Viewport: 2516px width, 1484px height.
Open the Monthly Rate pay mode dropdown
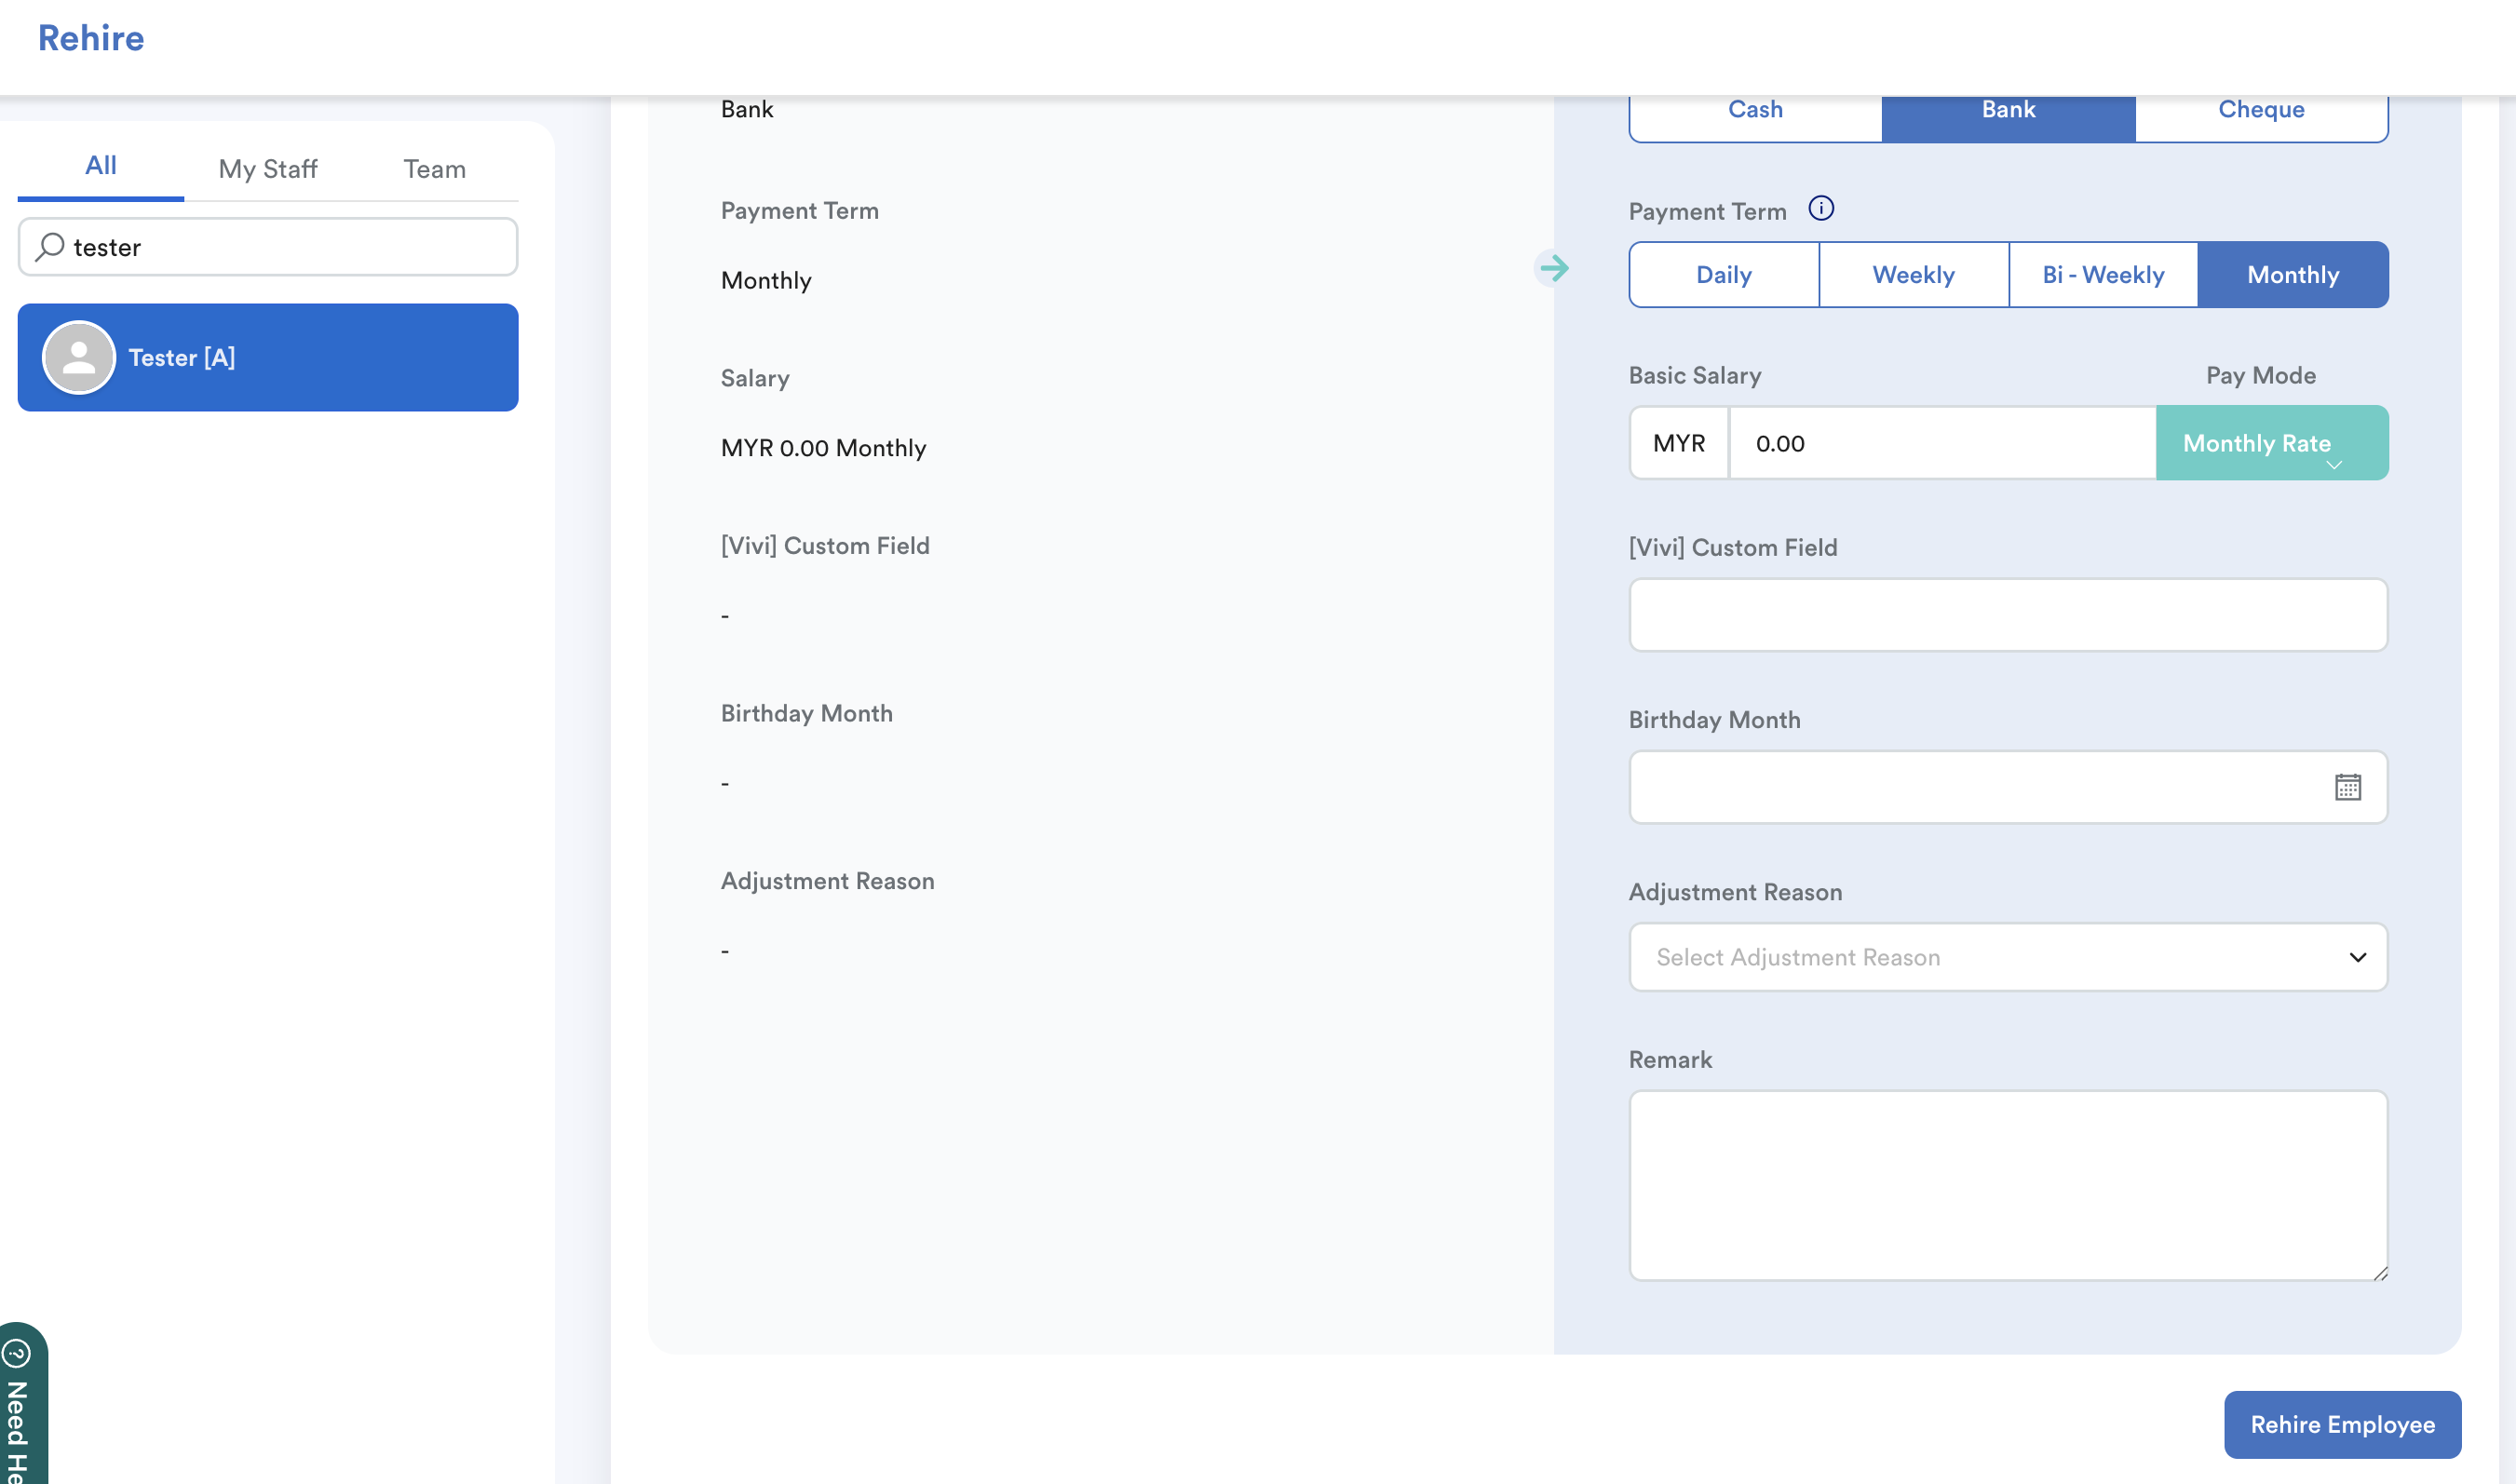point(2271,443)
